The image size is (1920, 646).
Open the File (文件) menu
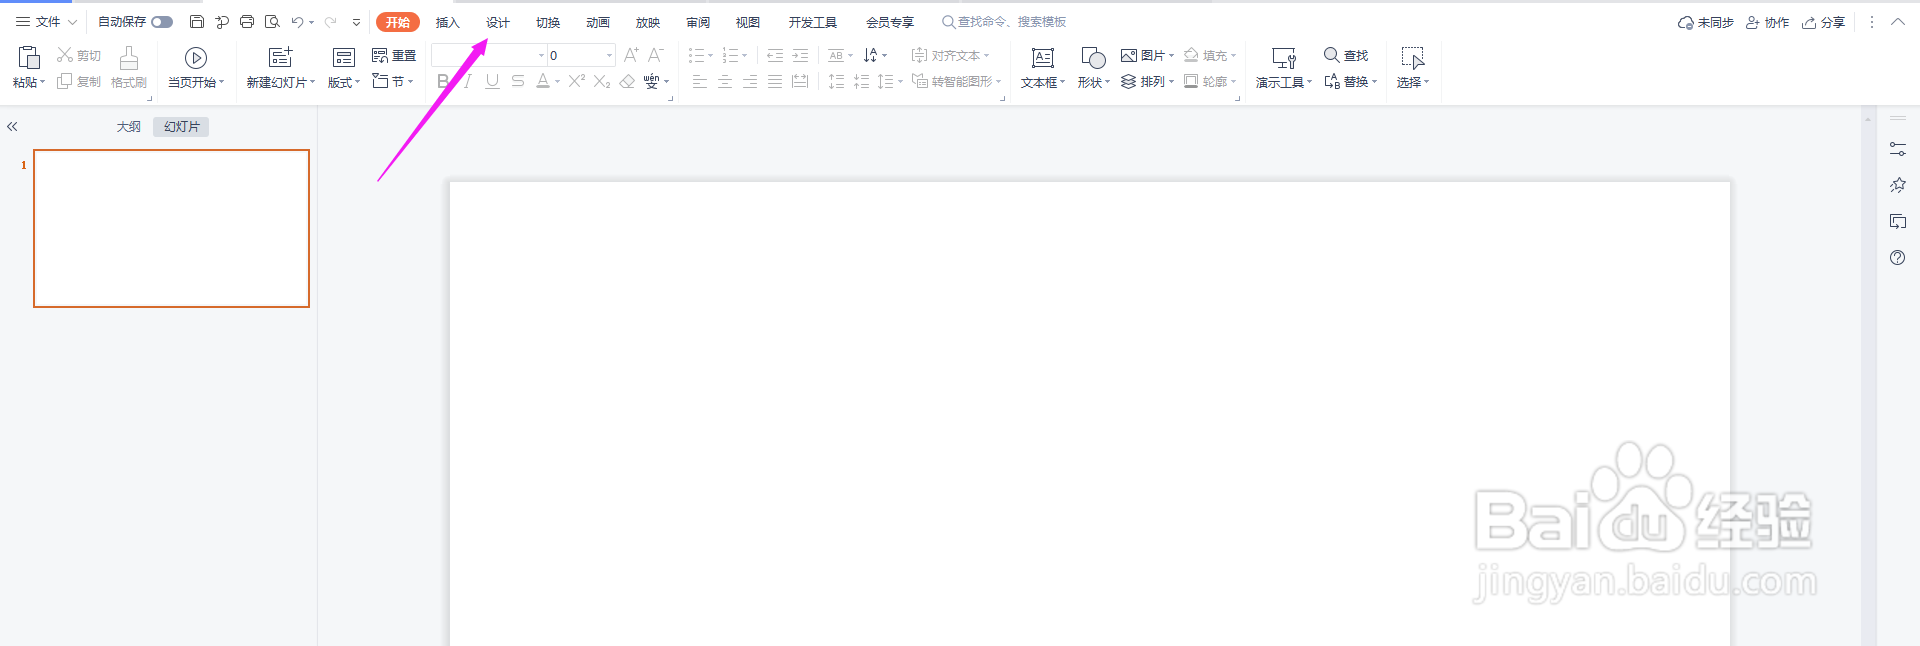pos(46,22)
